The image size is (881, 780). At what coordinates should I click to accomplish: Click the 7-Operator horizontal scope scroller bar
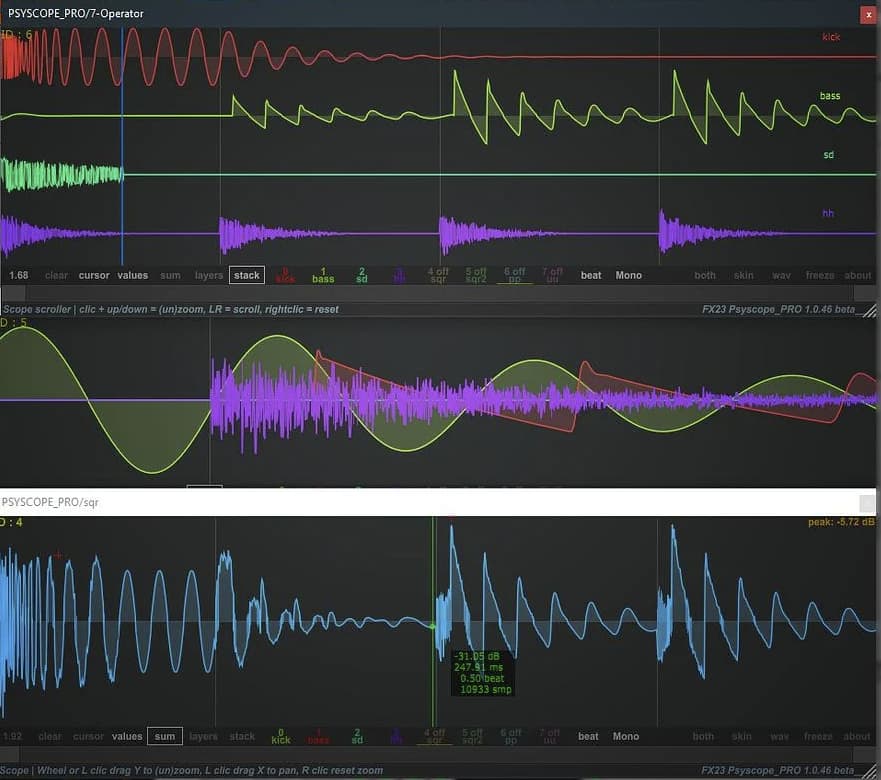(x=440, y=293)
